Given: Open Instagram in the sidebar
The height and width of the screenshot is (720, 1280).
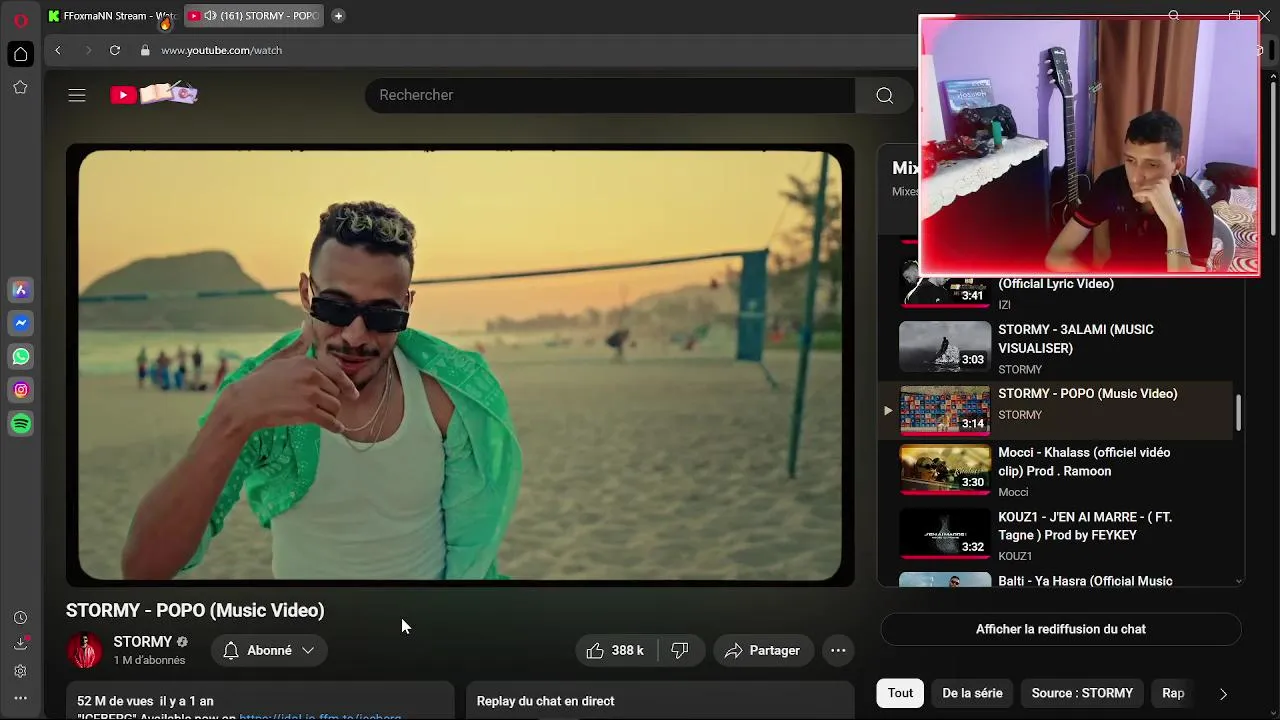Looking at the screenshot, I should click(21, 390).
